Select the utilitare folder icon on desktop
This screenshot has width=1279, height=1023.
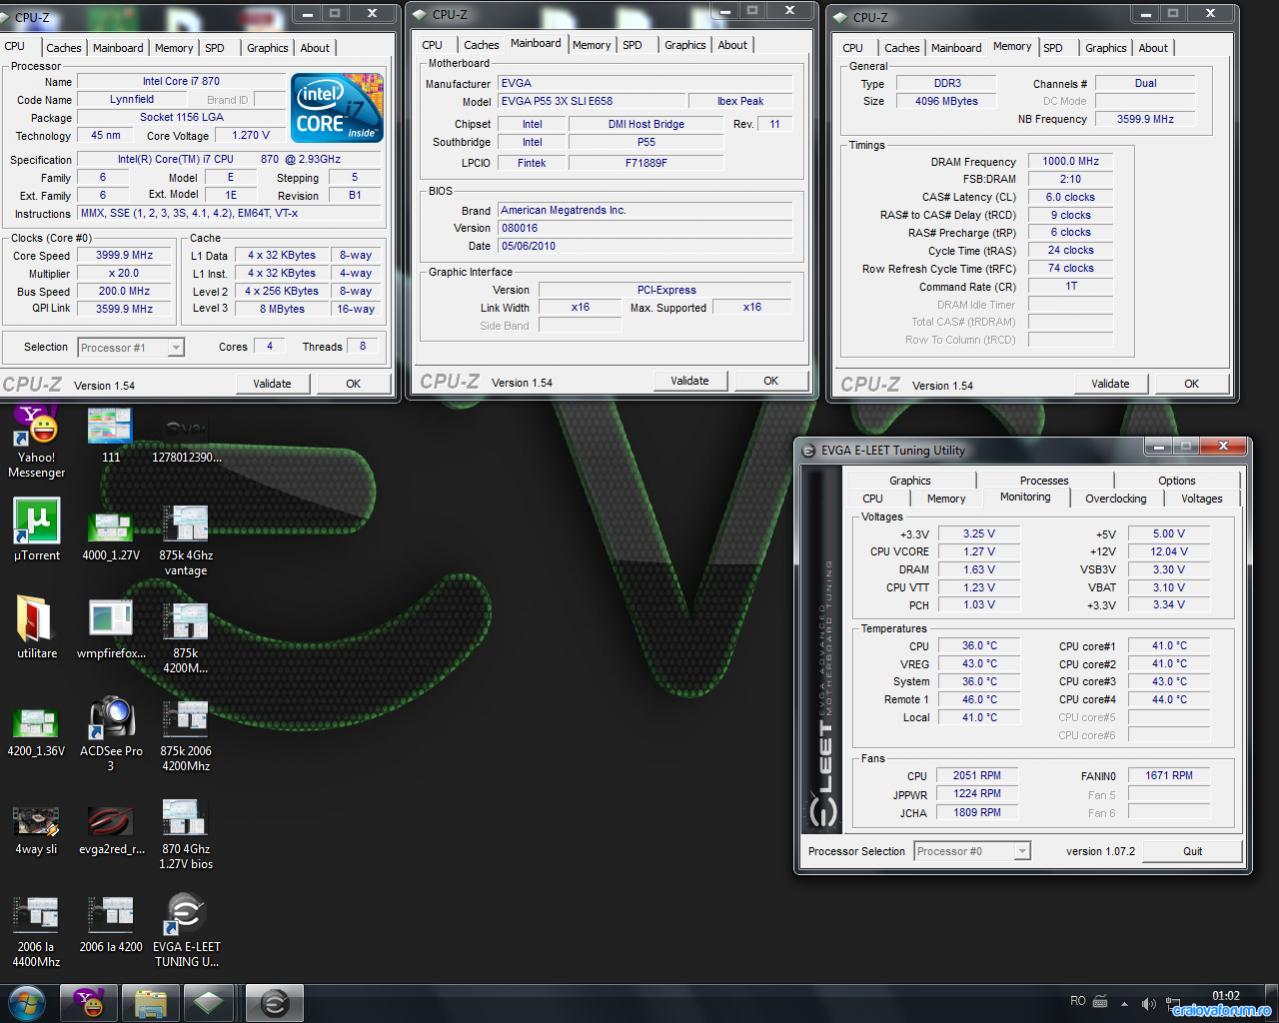point(37,628)
